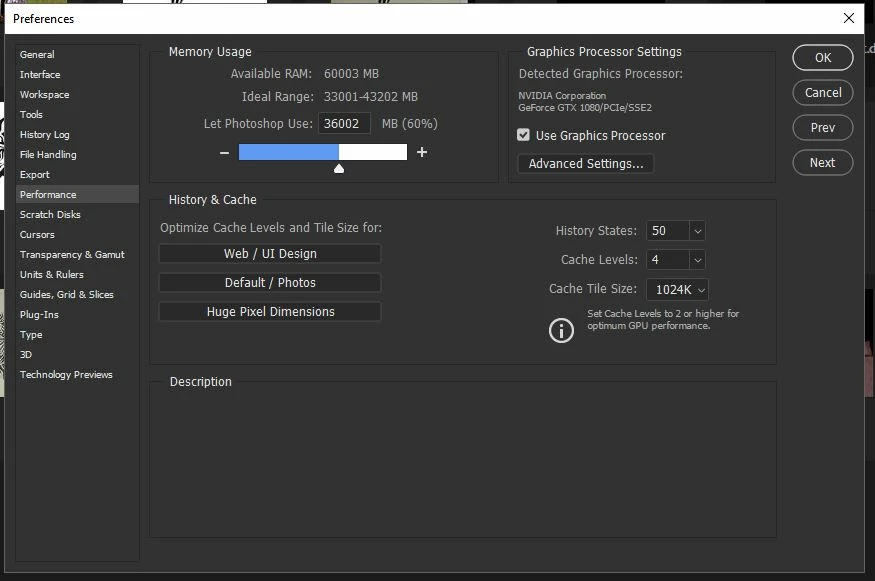Open the History States dropdown

click(697, 231)
